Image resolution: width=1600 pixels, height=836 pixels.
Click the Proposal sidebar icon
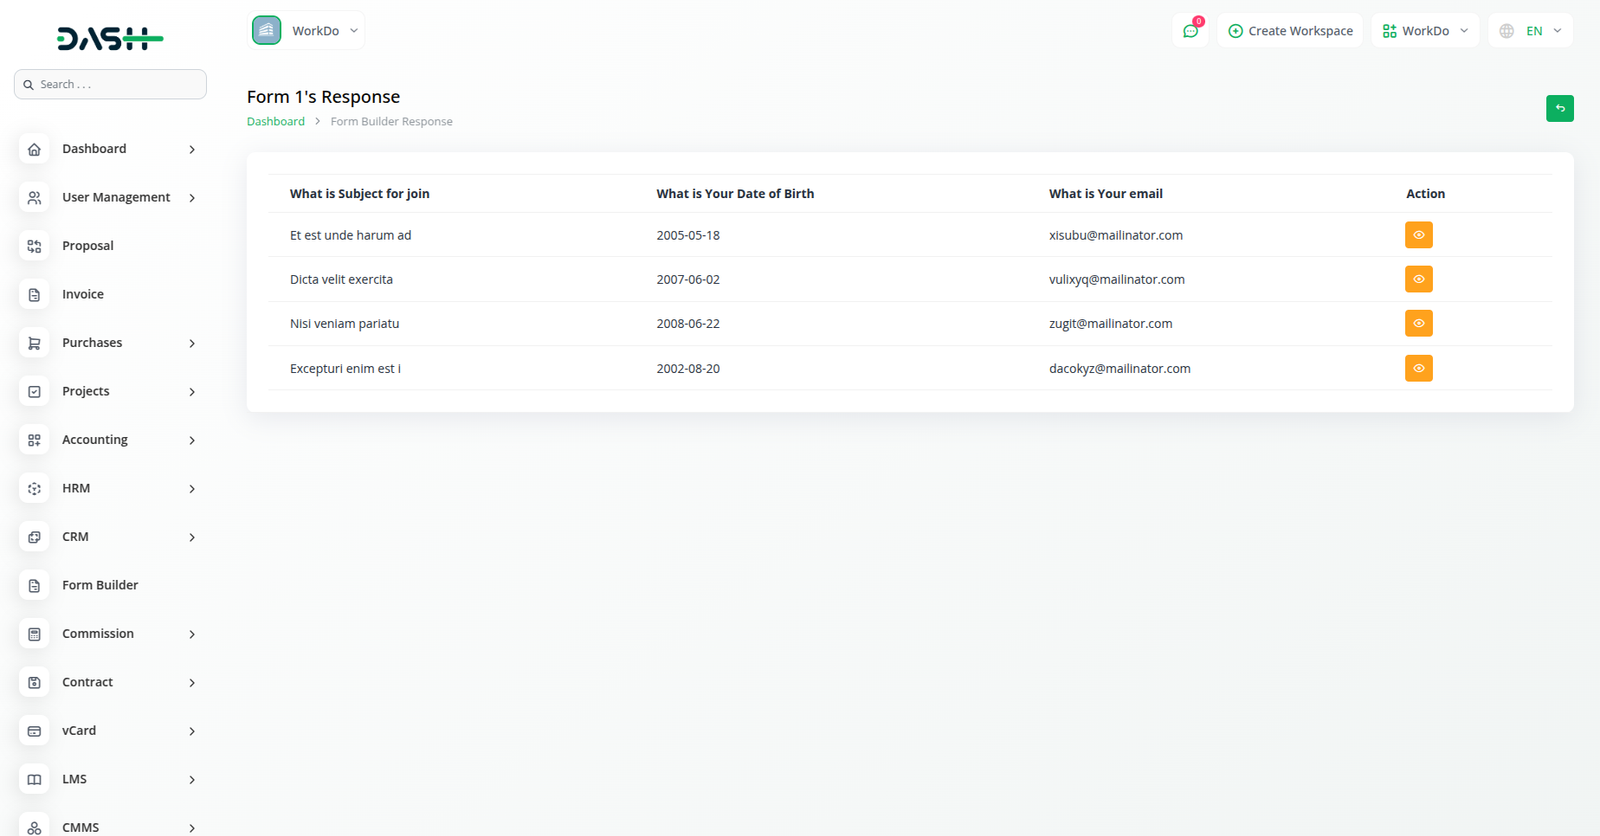click(x=34, y=246)
